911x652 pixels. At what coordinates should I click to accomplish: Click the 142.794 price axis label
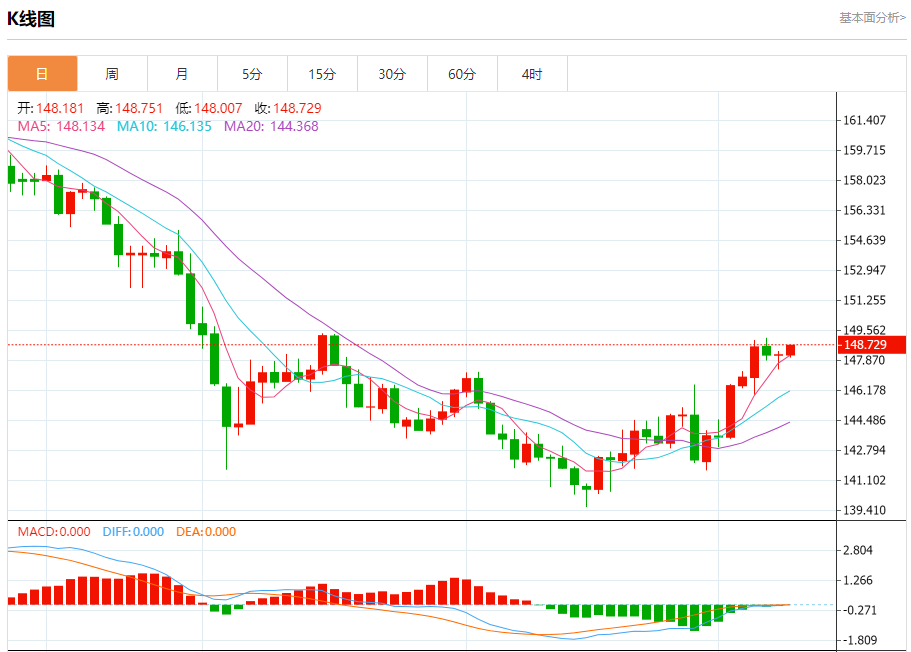[865, 450]
